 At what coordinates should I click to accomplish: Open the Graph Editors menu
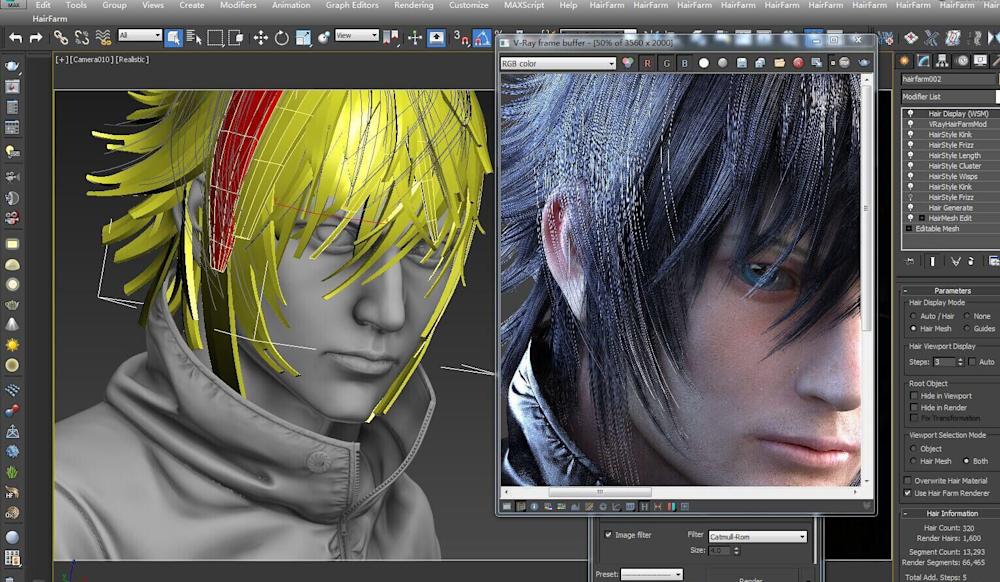click(x=352, y=5)
